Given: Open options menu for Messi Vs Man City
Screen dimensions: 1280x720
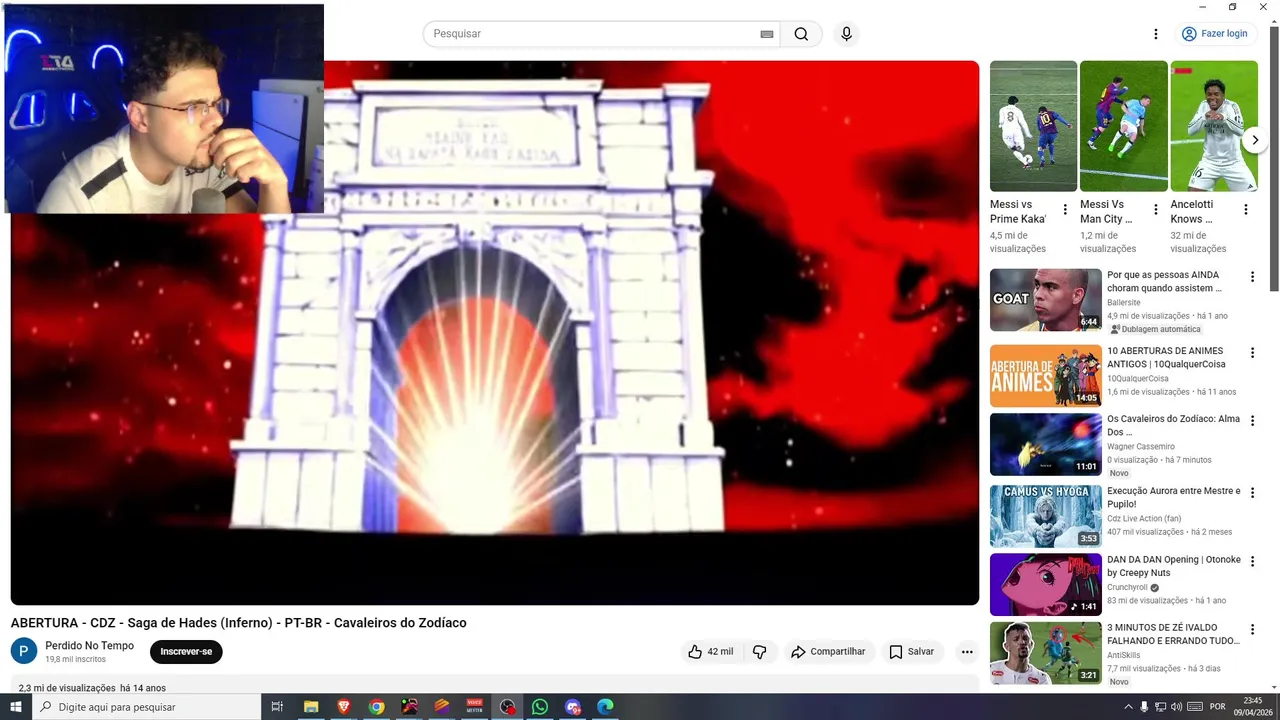Looking at the screenshot, I should coord(1156,210).
